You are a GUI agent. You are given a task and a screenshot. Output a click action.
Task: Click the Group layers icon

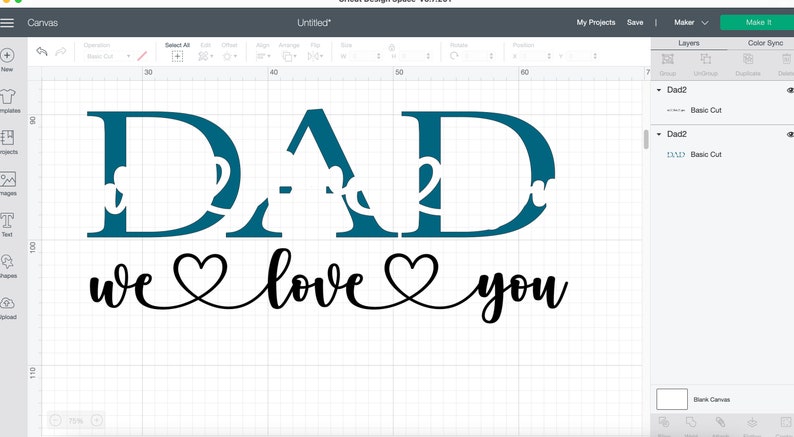pos(667,59)
